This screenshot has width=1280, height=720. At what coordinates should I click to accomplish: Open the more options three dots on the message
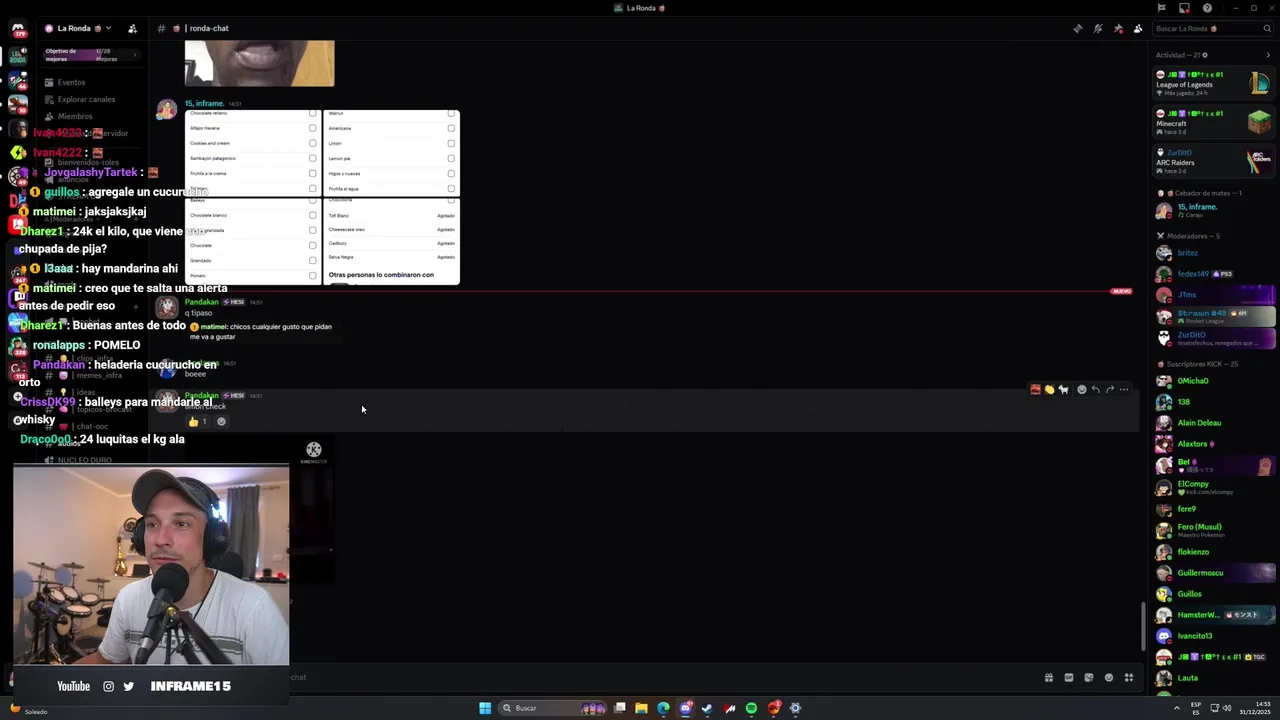point(1124,390)
